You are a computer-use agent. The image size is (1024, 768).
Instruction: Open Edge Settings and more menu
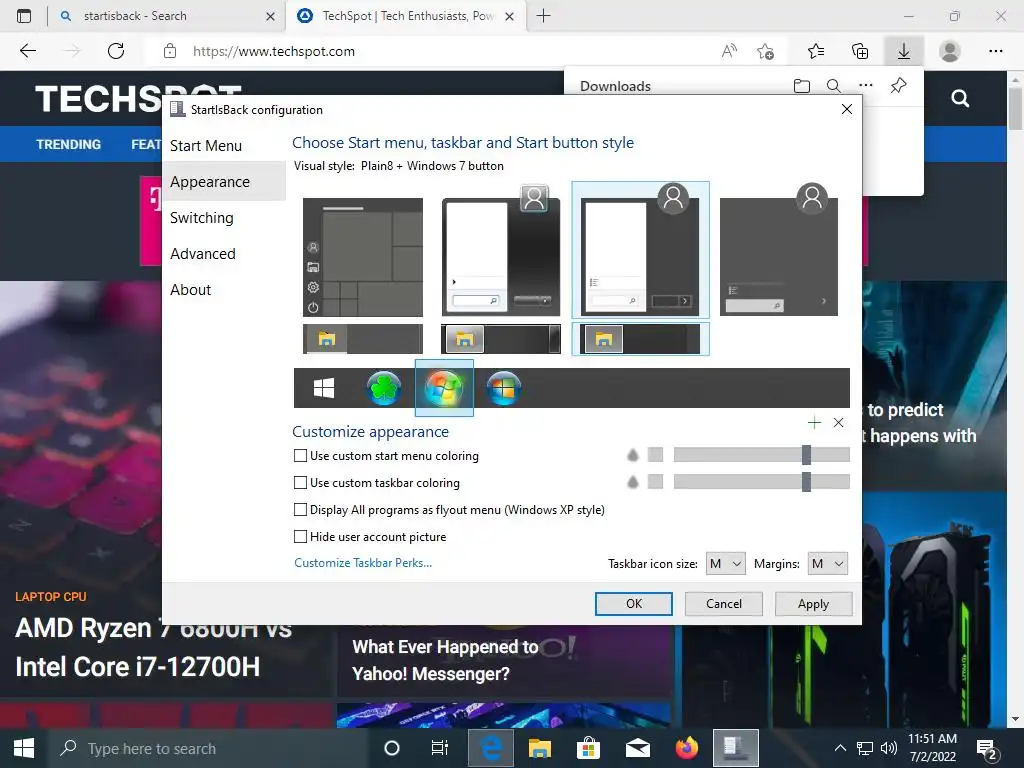pos(995,51)
